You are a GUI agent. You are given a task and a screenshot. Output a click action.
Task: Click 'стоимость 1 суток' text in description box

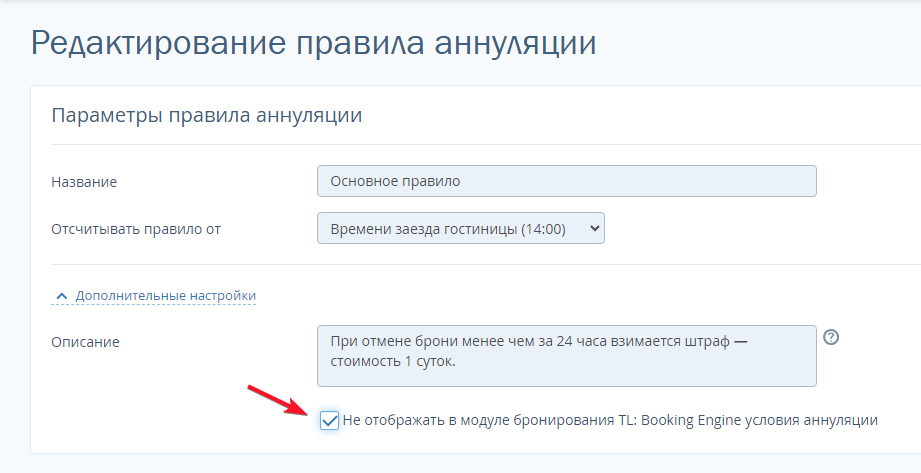point(392,362)
